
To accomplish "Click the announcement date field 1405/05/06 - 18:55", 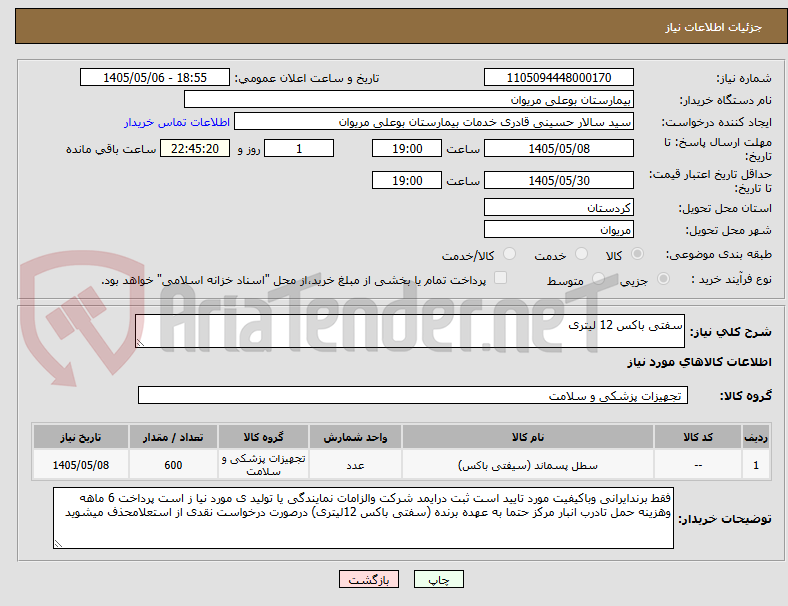I will 155,78.
